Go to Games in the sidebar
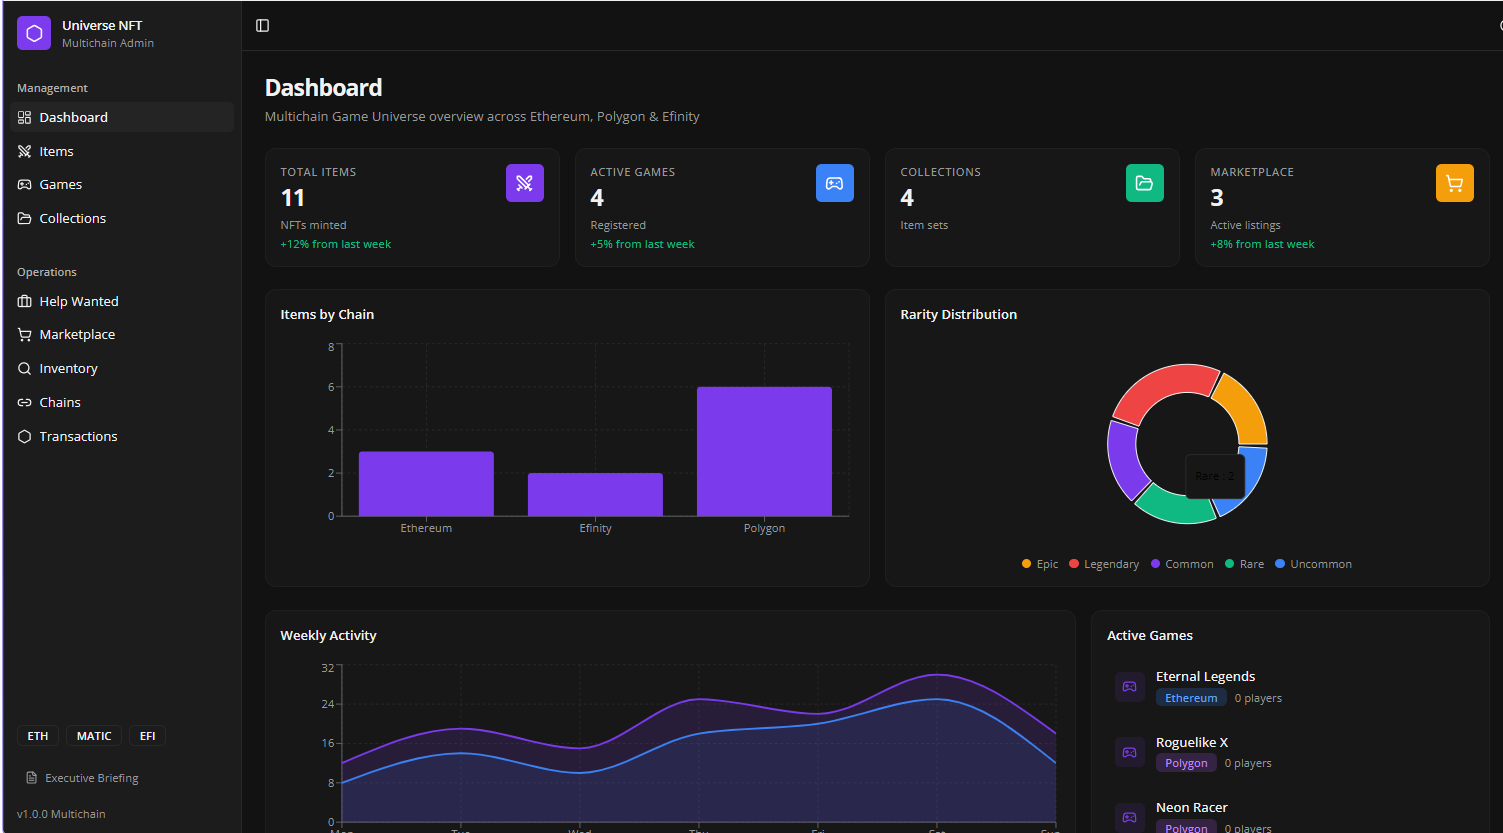 click(60, 185)
